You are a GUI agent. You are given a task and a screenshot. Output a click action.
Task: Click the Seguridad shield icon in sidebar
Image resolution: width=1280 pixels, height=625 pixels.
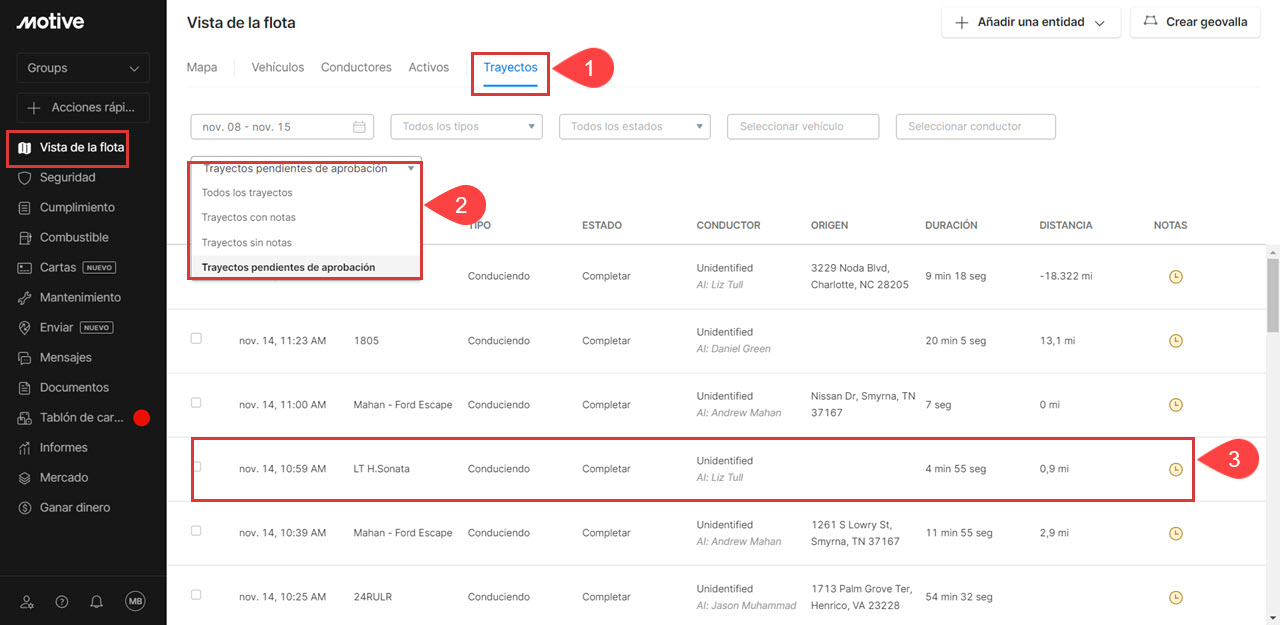pyautogui.click(x=25, y=178)
